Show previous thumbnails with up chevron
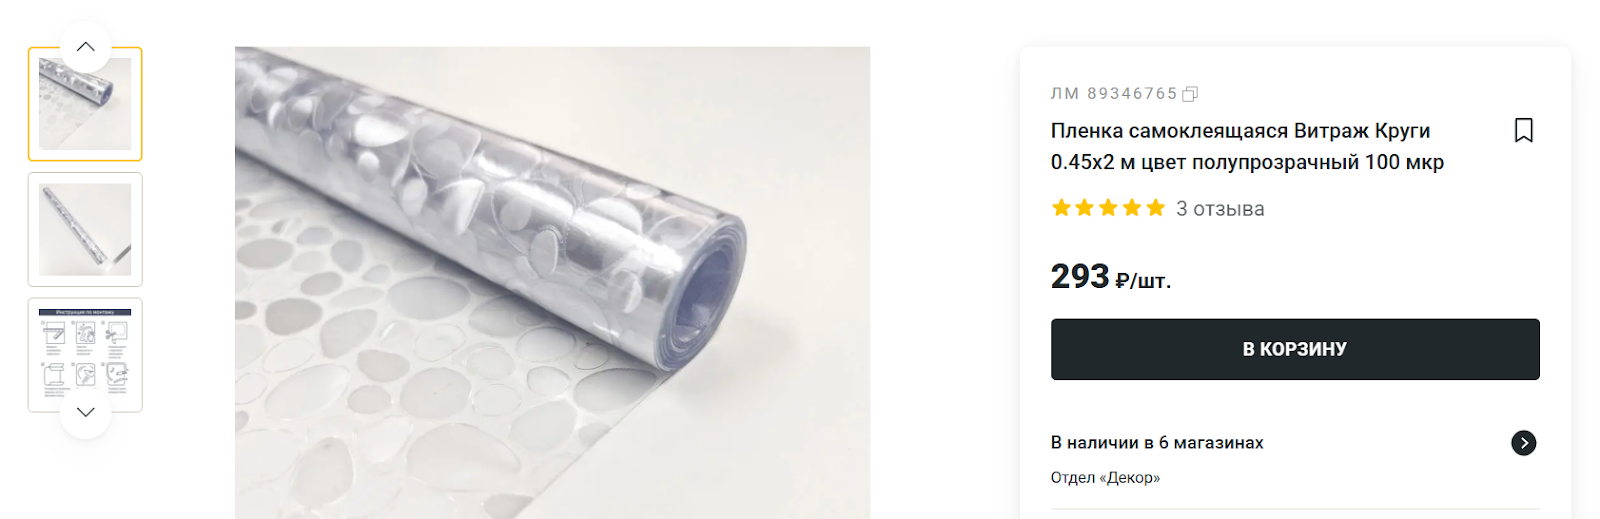The height and width of the screenshot is (519, 1600). 86,46
